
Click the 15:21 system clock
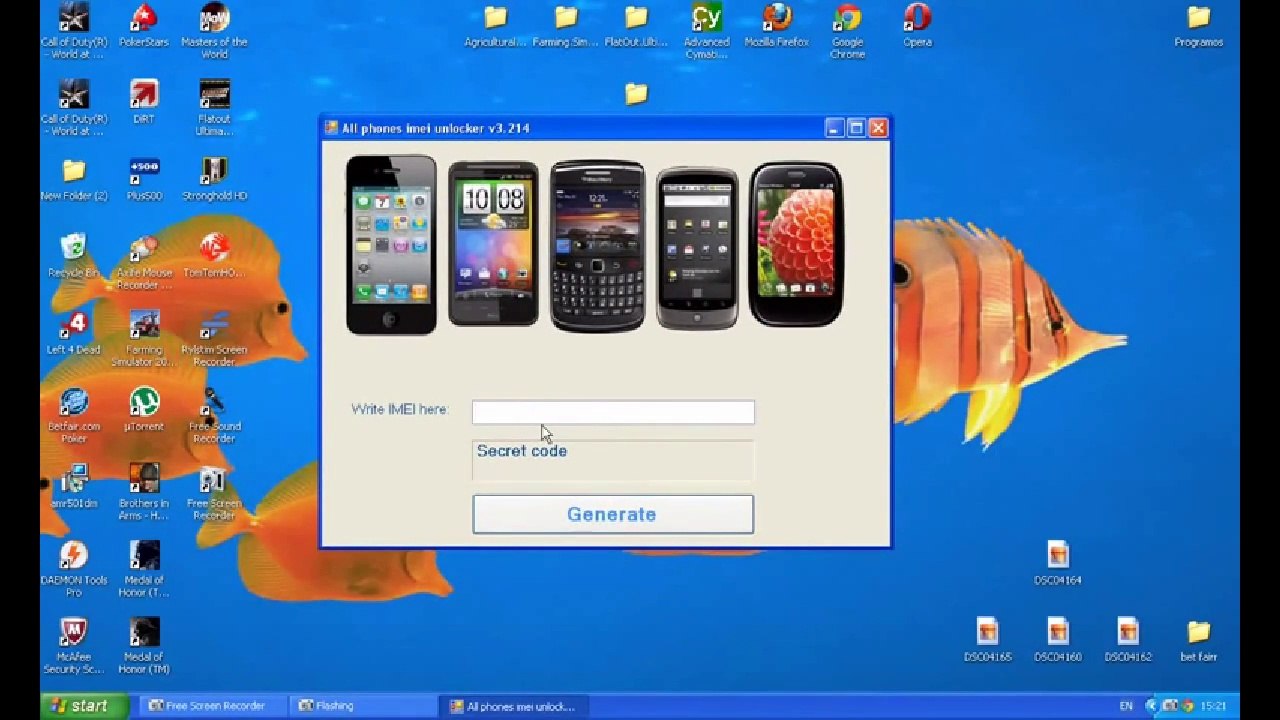(x=1213, y=706)
